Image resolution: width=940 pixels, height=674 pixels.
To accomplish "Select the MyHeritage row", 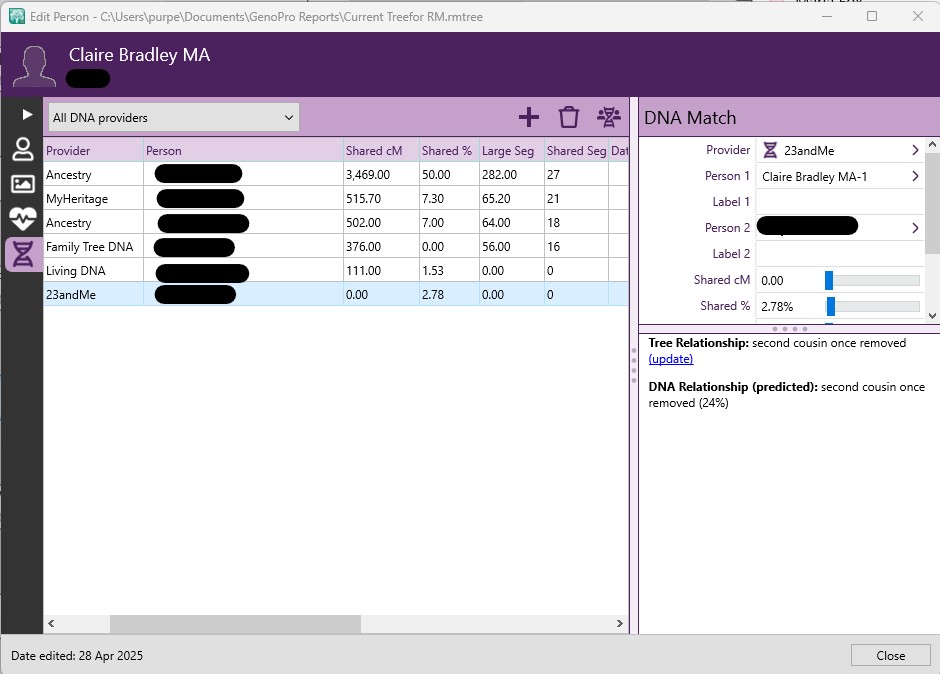I will 336,198.
